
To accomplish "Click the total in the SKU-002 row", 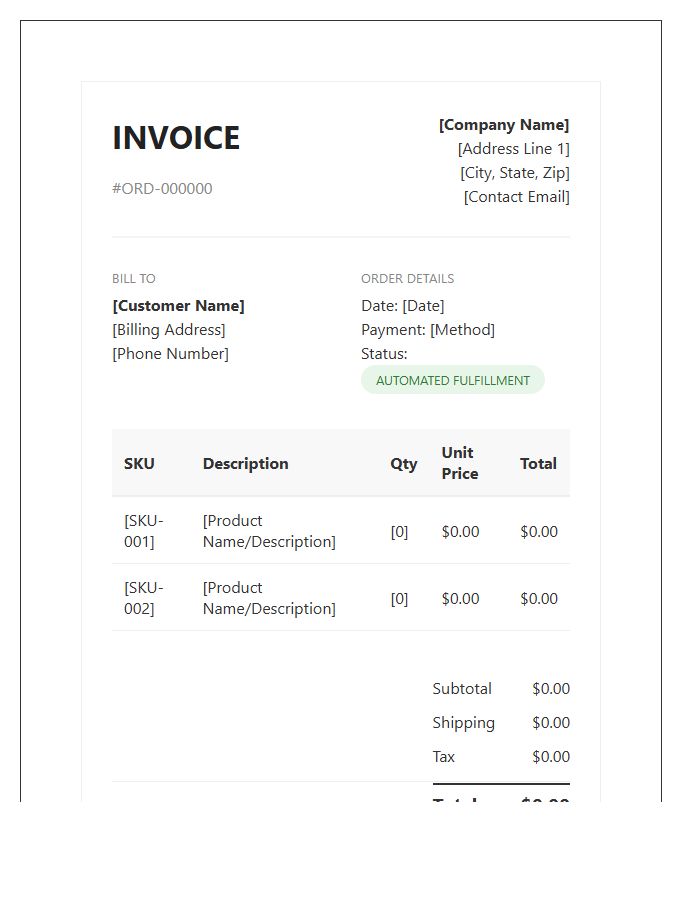I will (539, 599).
